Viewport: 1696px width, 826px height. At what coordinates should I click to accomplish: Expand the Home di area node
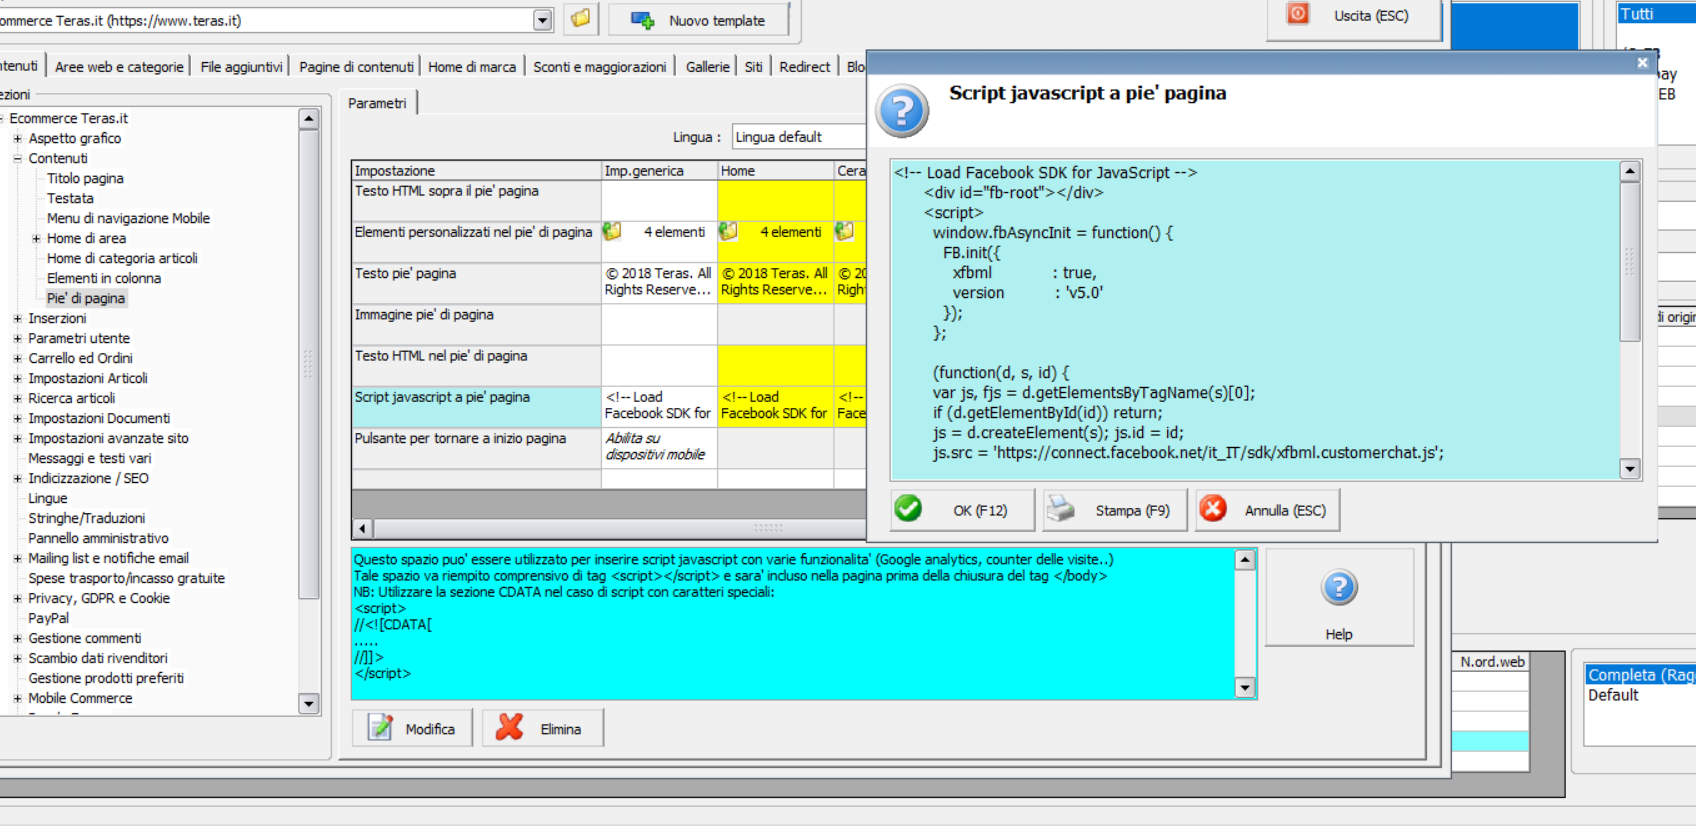(x=36, y=238)
